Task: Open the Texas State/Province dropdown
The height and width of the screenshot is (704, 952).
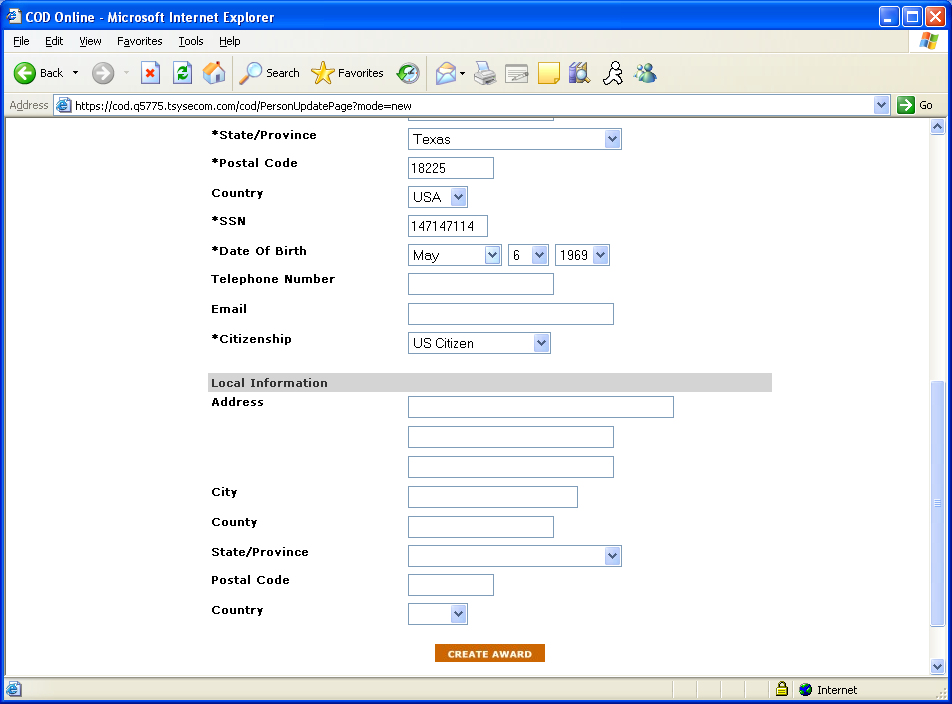Action: point(612,139)
